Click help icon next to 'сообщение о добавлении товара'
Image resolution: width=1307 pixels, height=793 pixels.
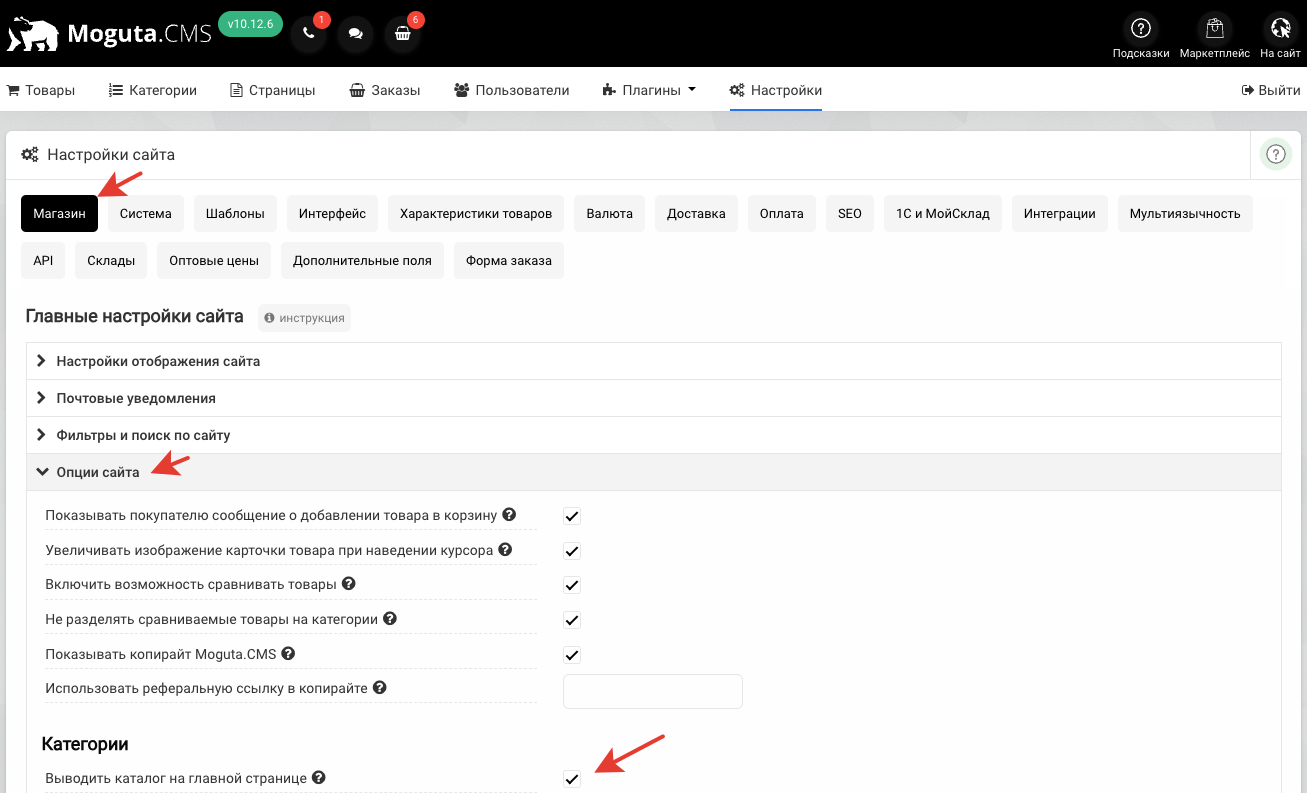[x=509, y=515]
